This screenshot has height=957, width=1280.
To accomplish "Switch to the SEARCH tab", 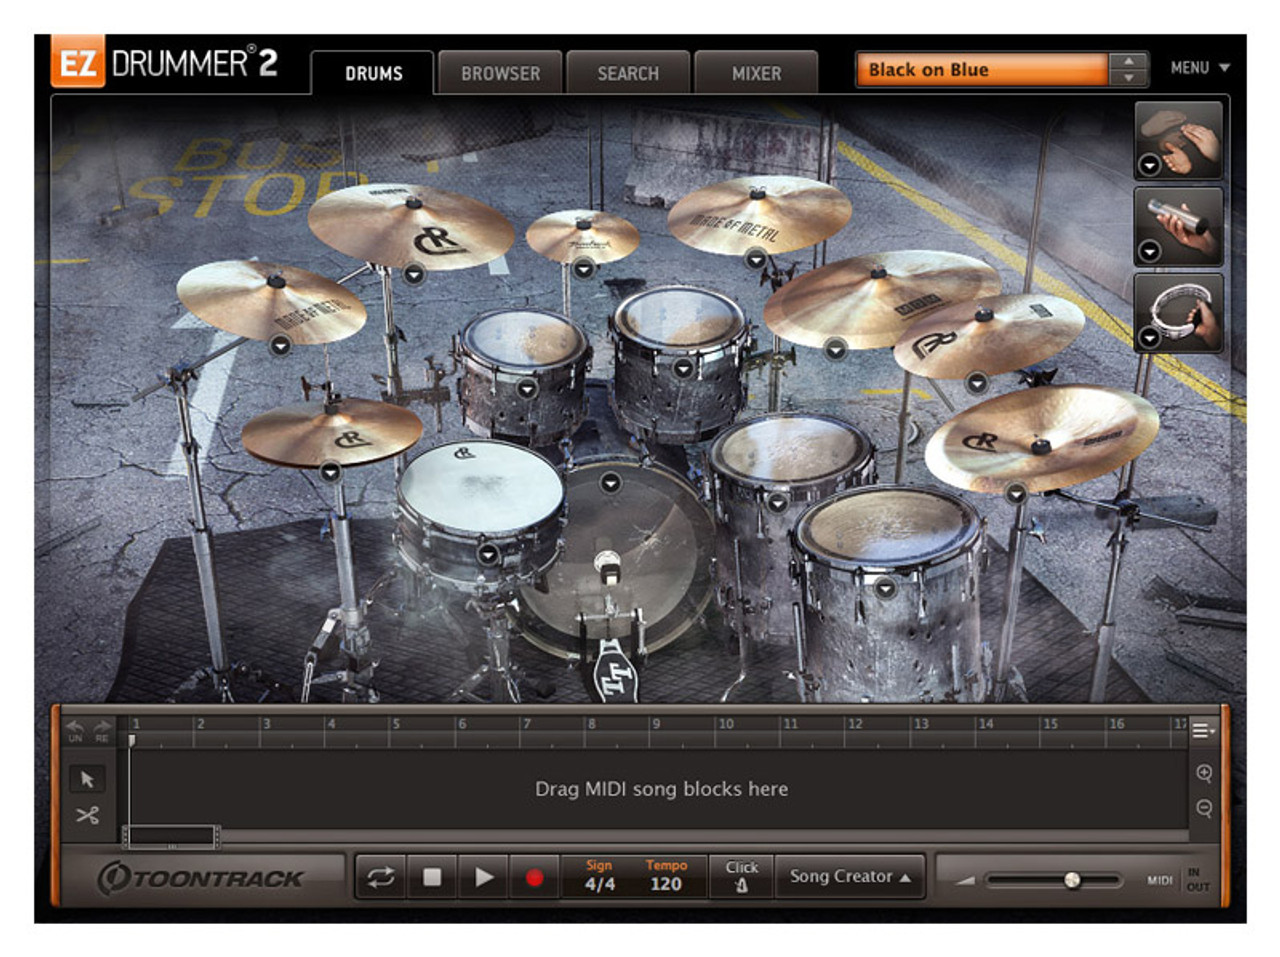I will click(x=628, y=73).
